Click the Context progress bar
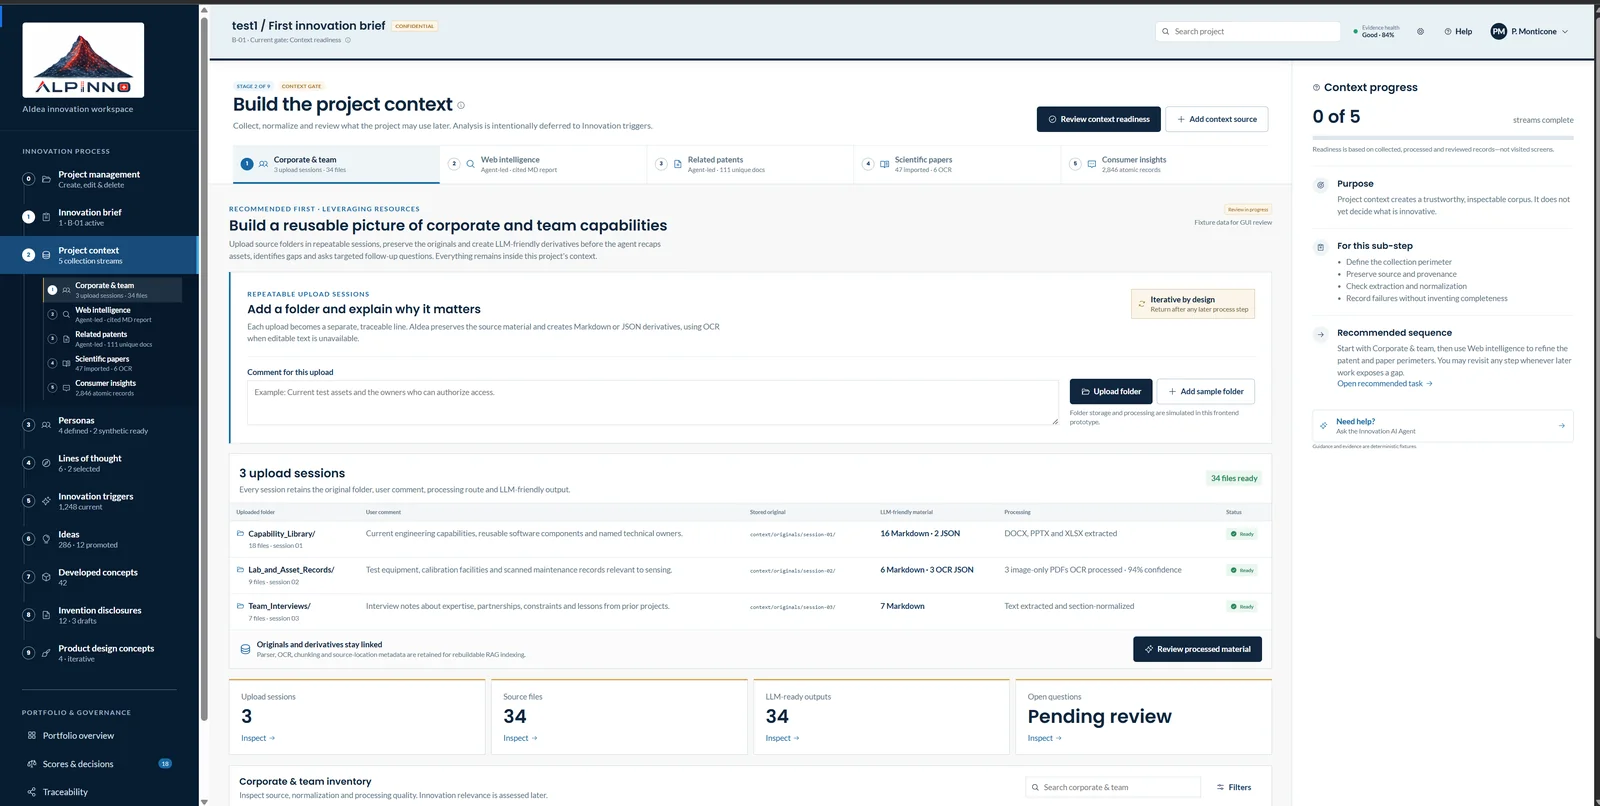 pyautogui.click(x=1443, y=137)
